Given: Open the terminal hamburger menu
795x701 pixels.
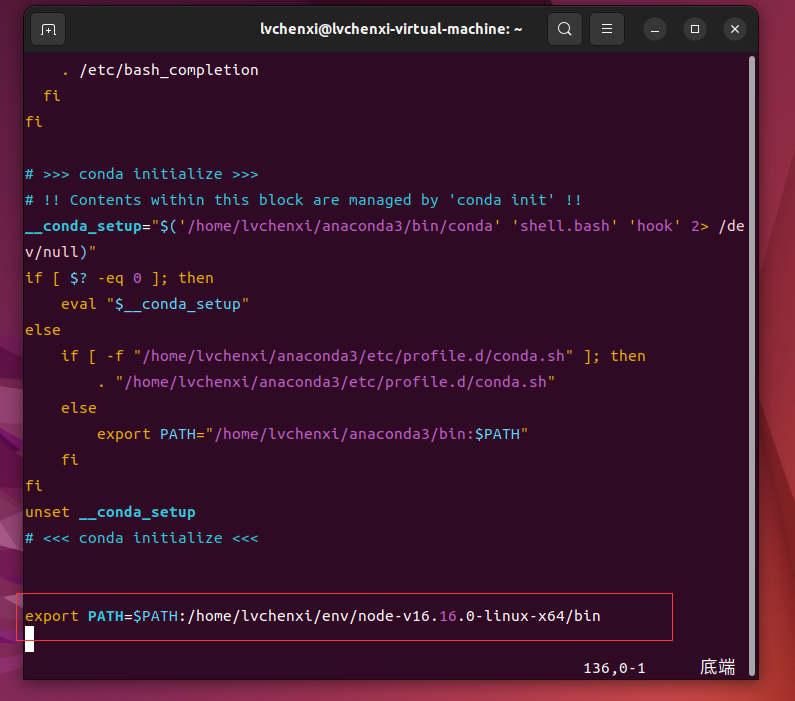Looking at the screenshot, I should pos(604,30).
